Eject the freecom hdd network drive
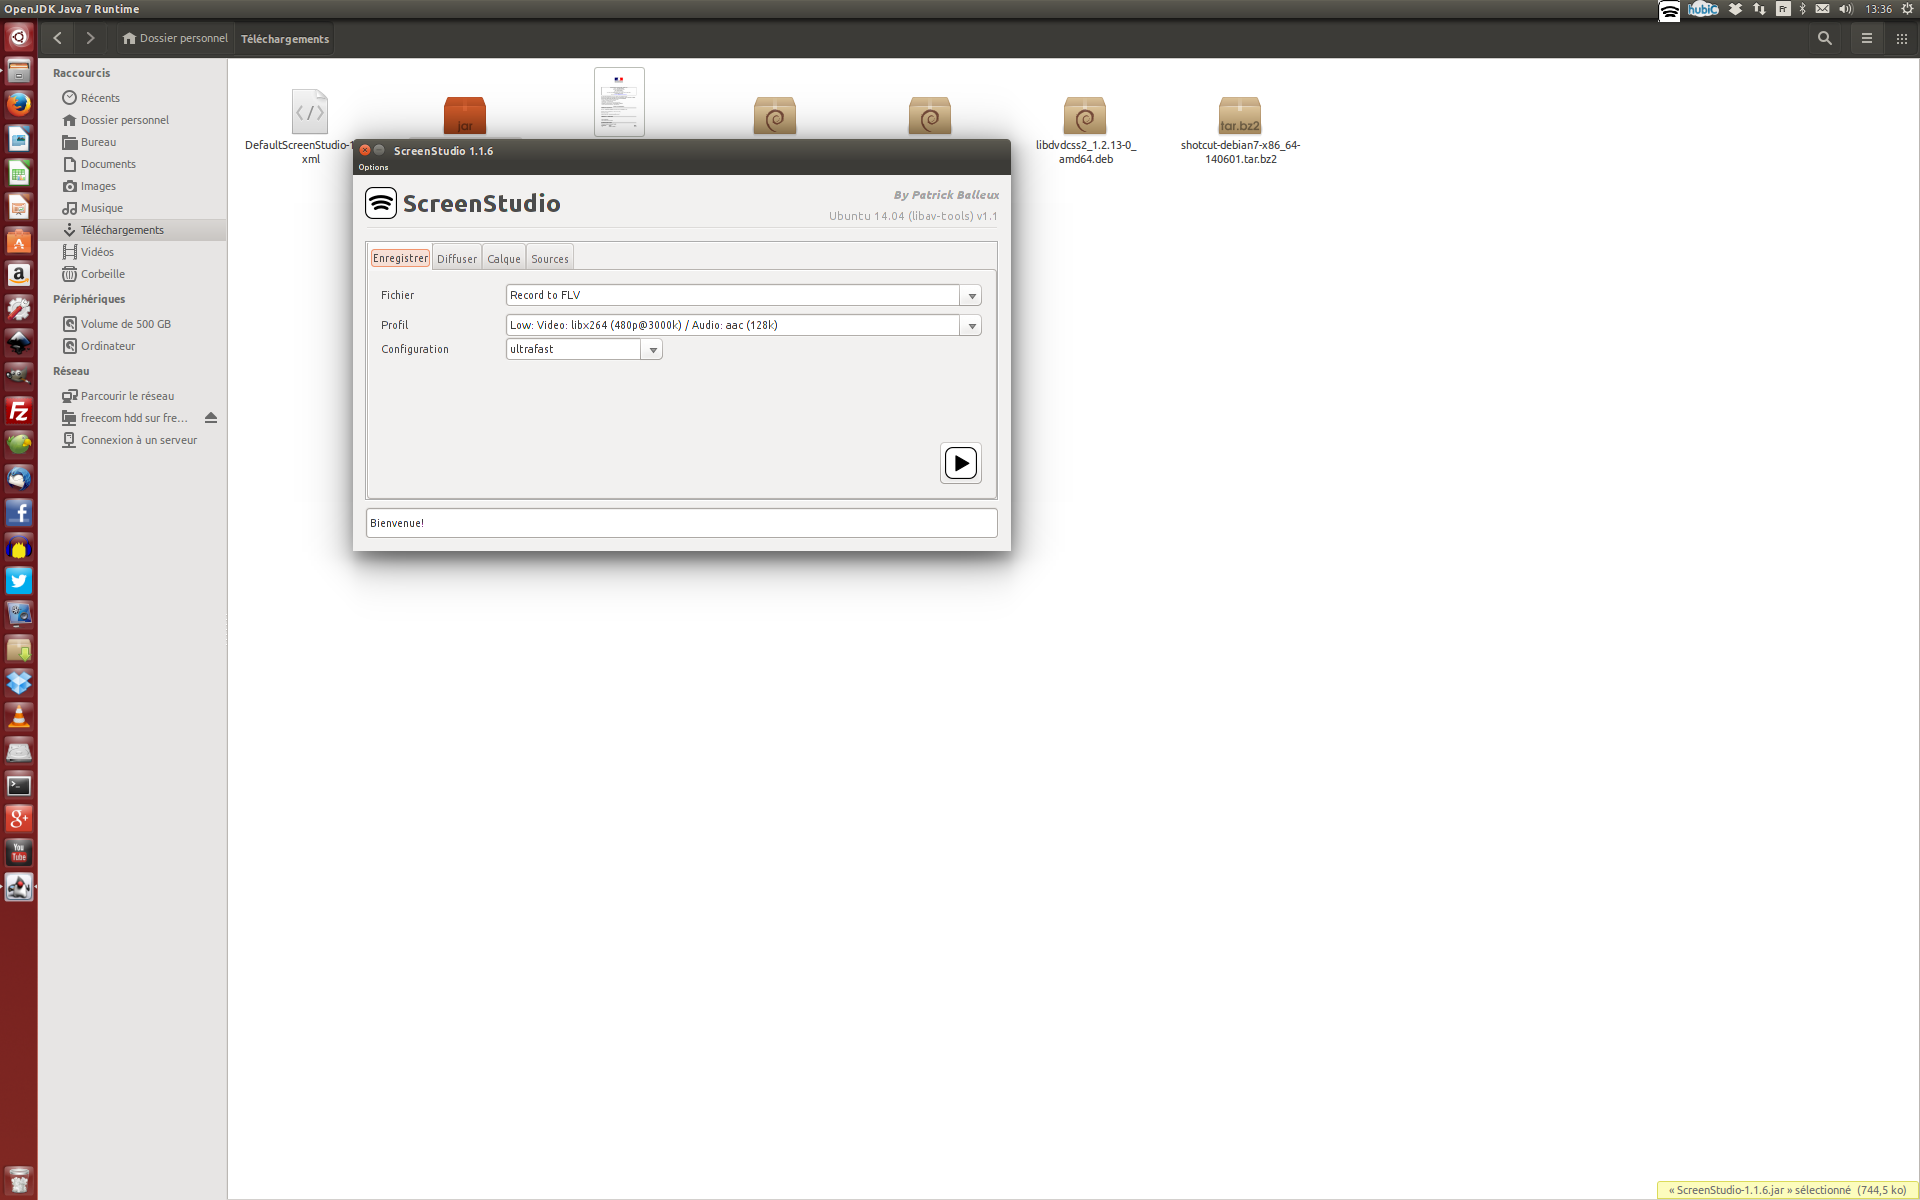1920x1200 pixels. (211, 418)
